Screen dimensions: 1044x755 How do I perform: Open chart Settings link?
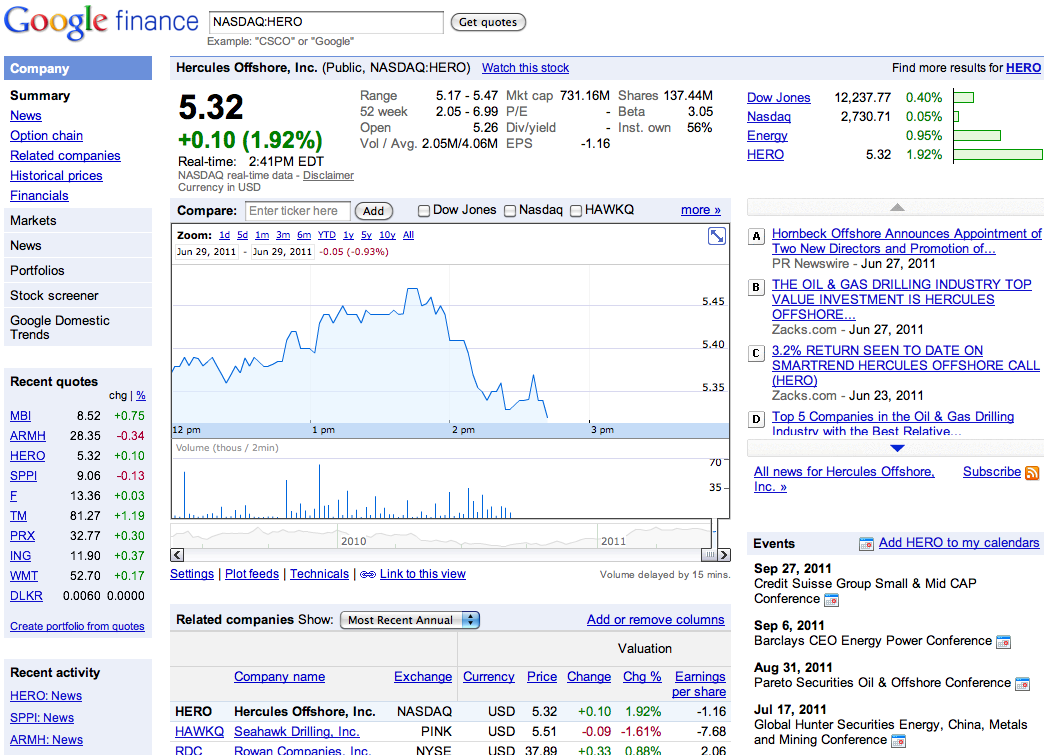(x=192, y=574)
